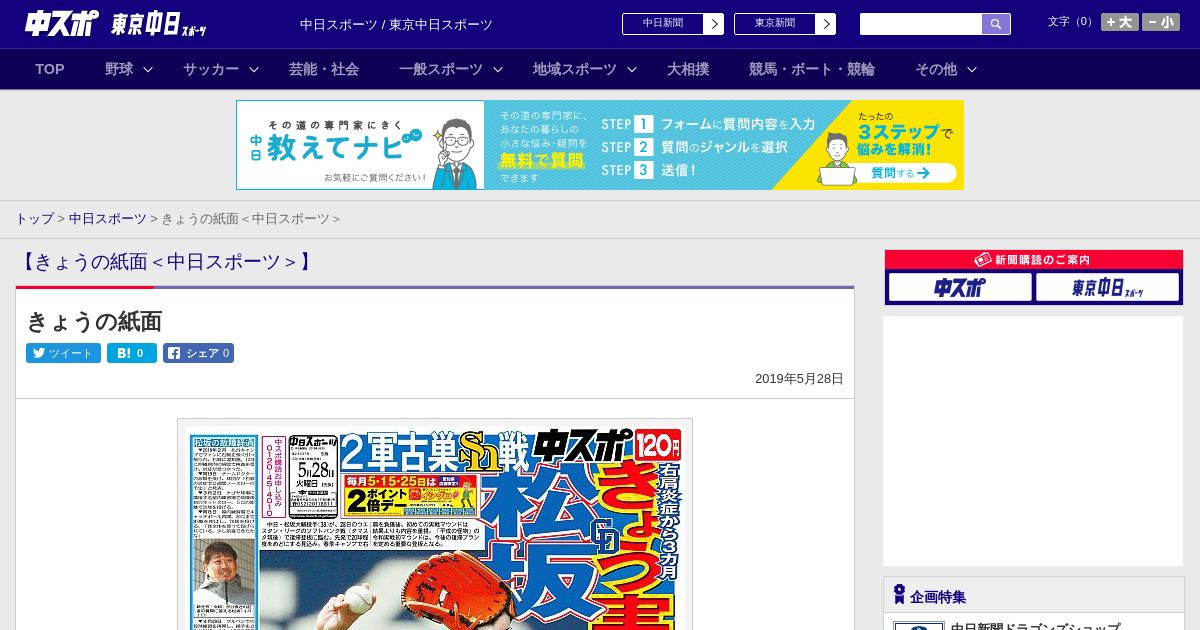Open the 大相撲 menu item
Image resolution: width=1200 pixels, height=630 pixels.
coord(688,69)
